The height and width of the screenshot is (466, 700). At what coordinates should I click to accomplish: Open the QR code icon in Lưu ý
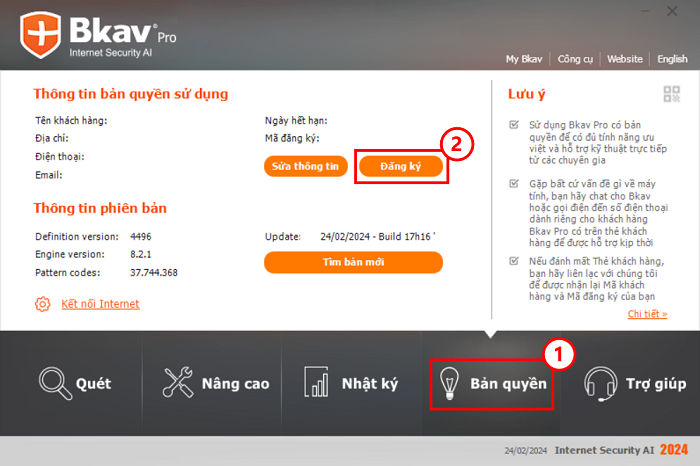671,94
